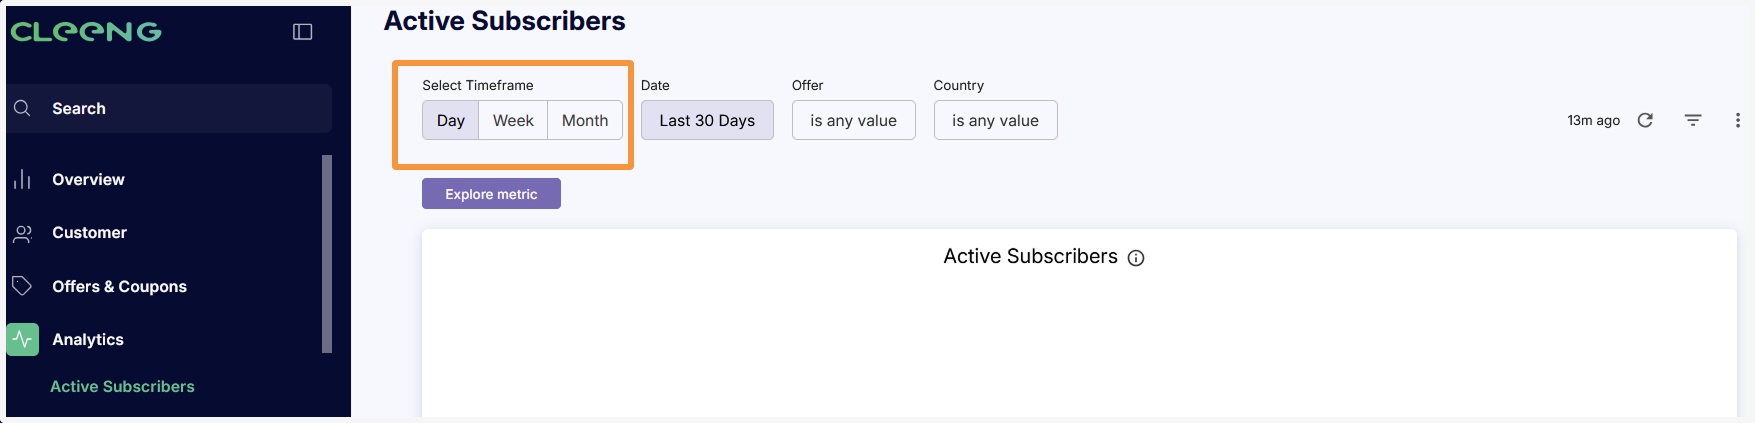Open the Offer filter dropdown
1755x423 pixels.
click(x=854, y=120)
